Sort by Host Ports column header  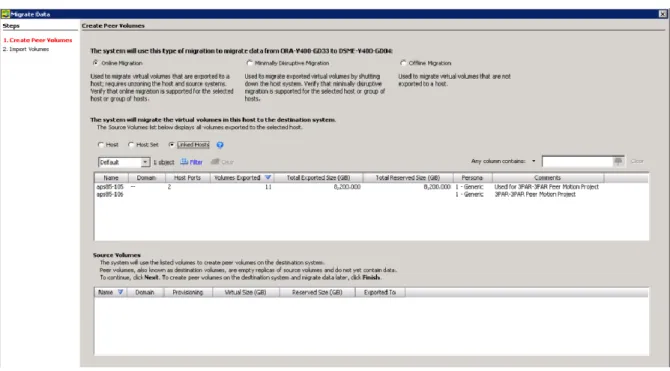coord(187,177)
